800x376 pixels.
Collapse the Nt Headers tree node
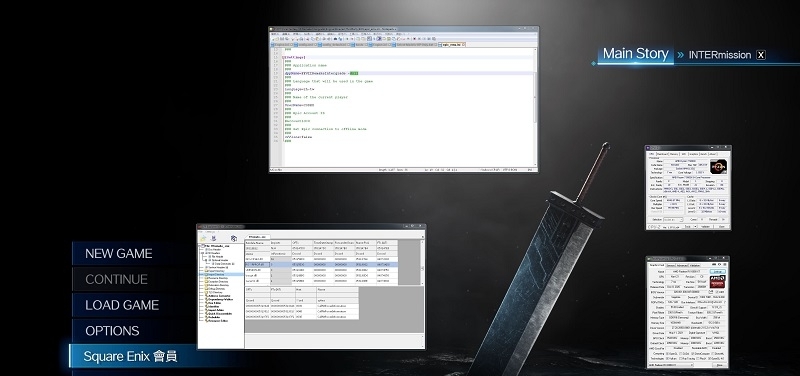click(203, 253)
